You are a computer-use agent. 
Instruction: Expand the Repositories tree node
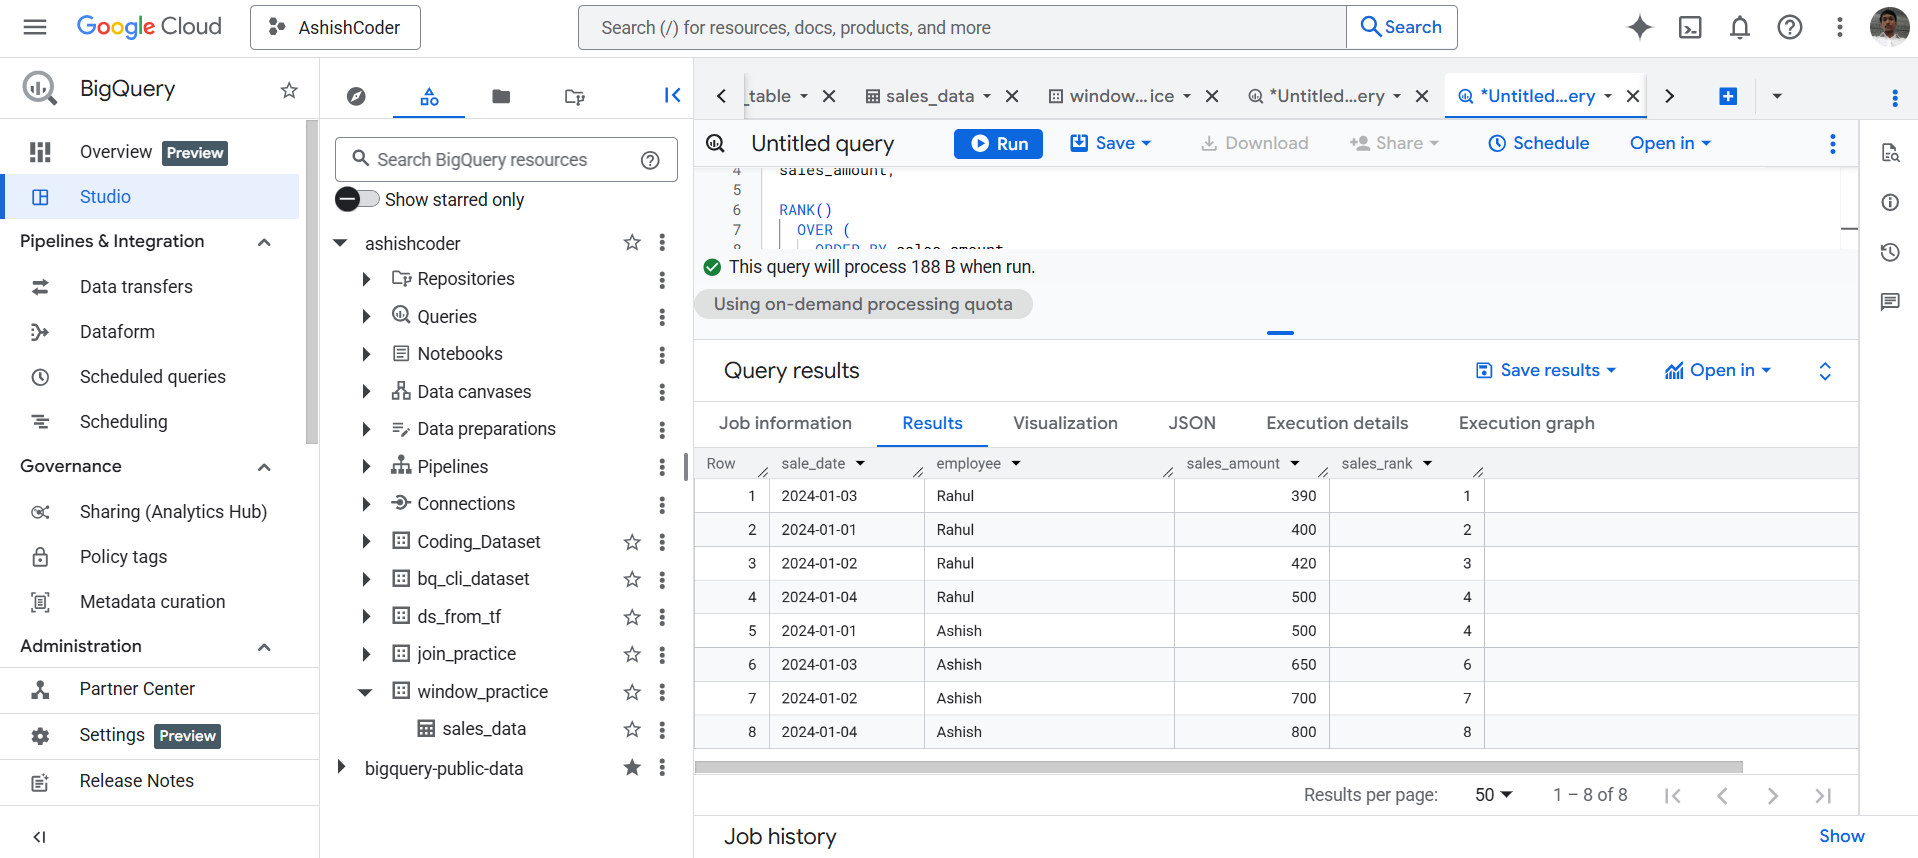coord(366,279)
